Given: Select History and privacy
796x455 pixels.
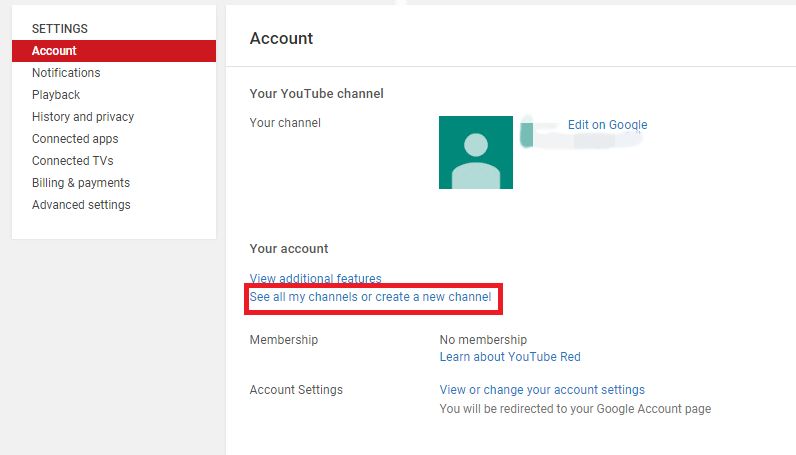Looking at the screenshot, I should (83, 117).
